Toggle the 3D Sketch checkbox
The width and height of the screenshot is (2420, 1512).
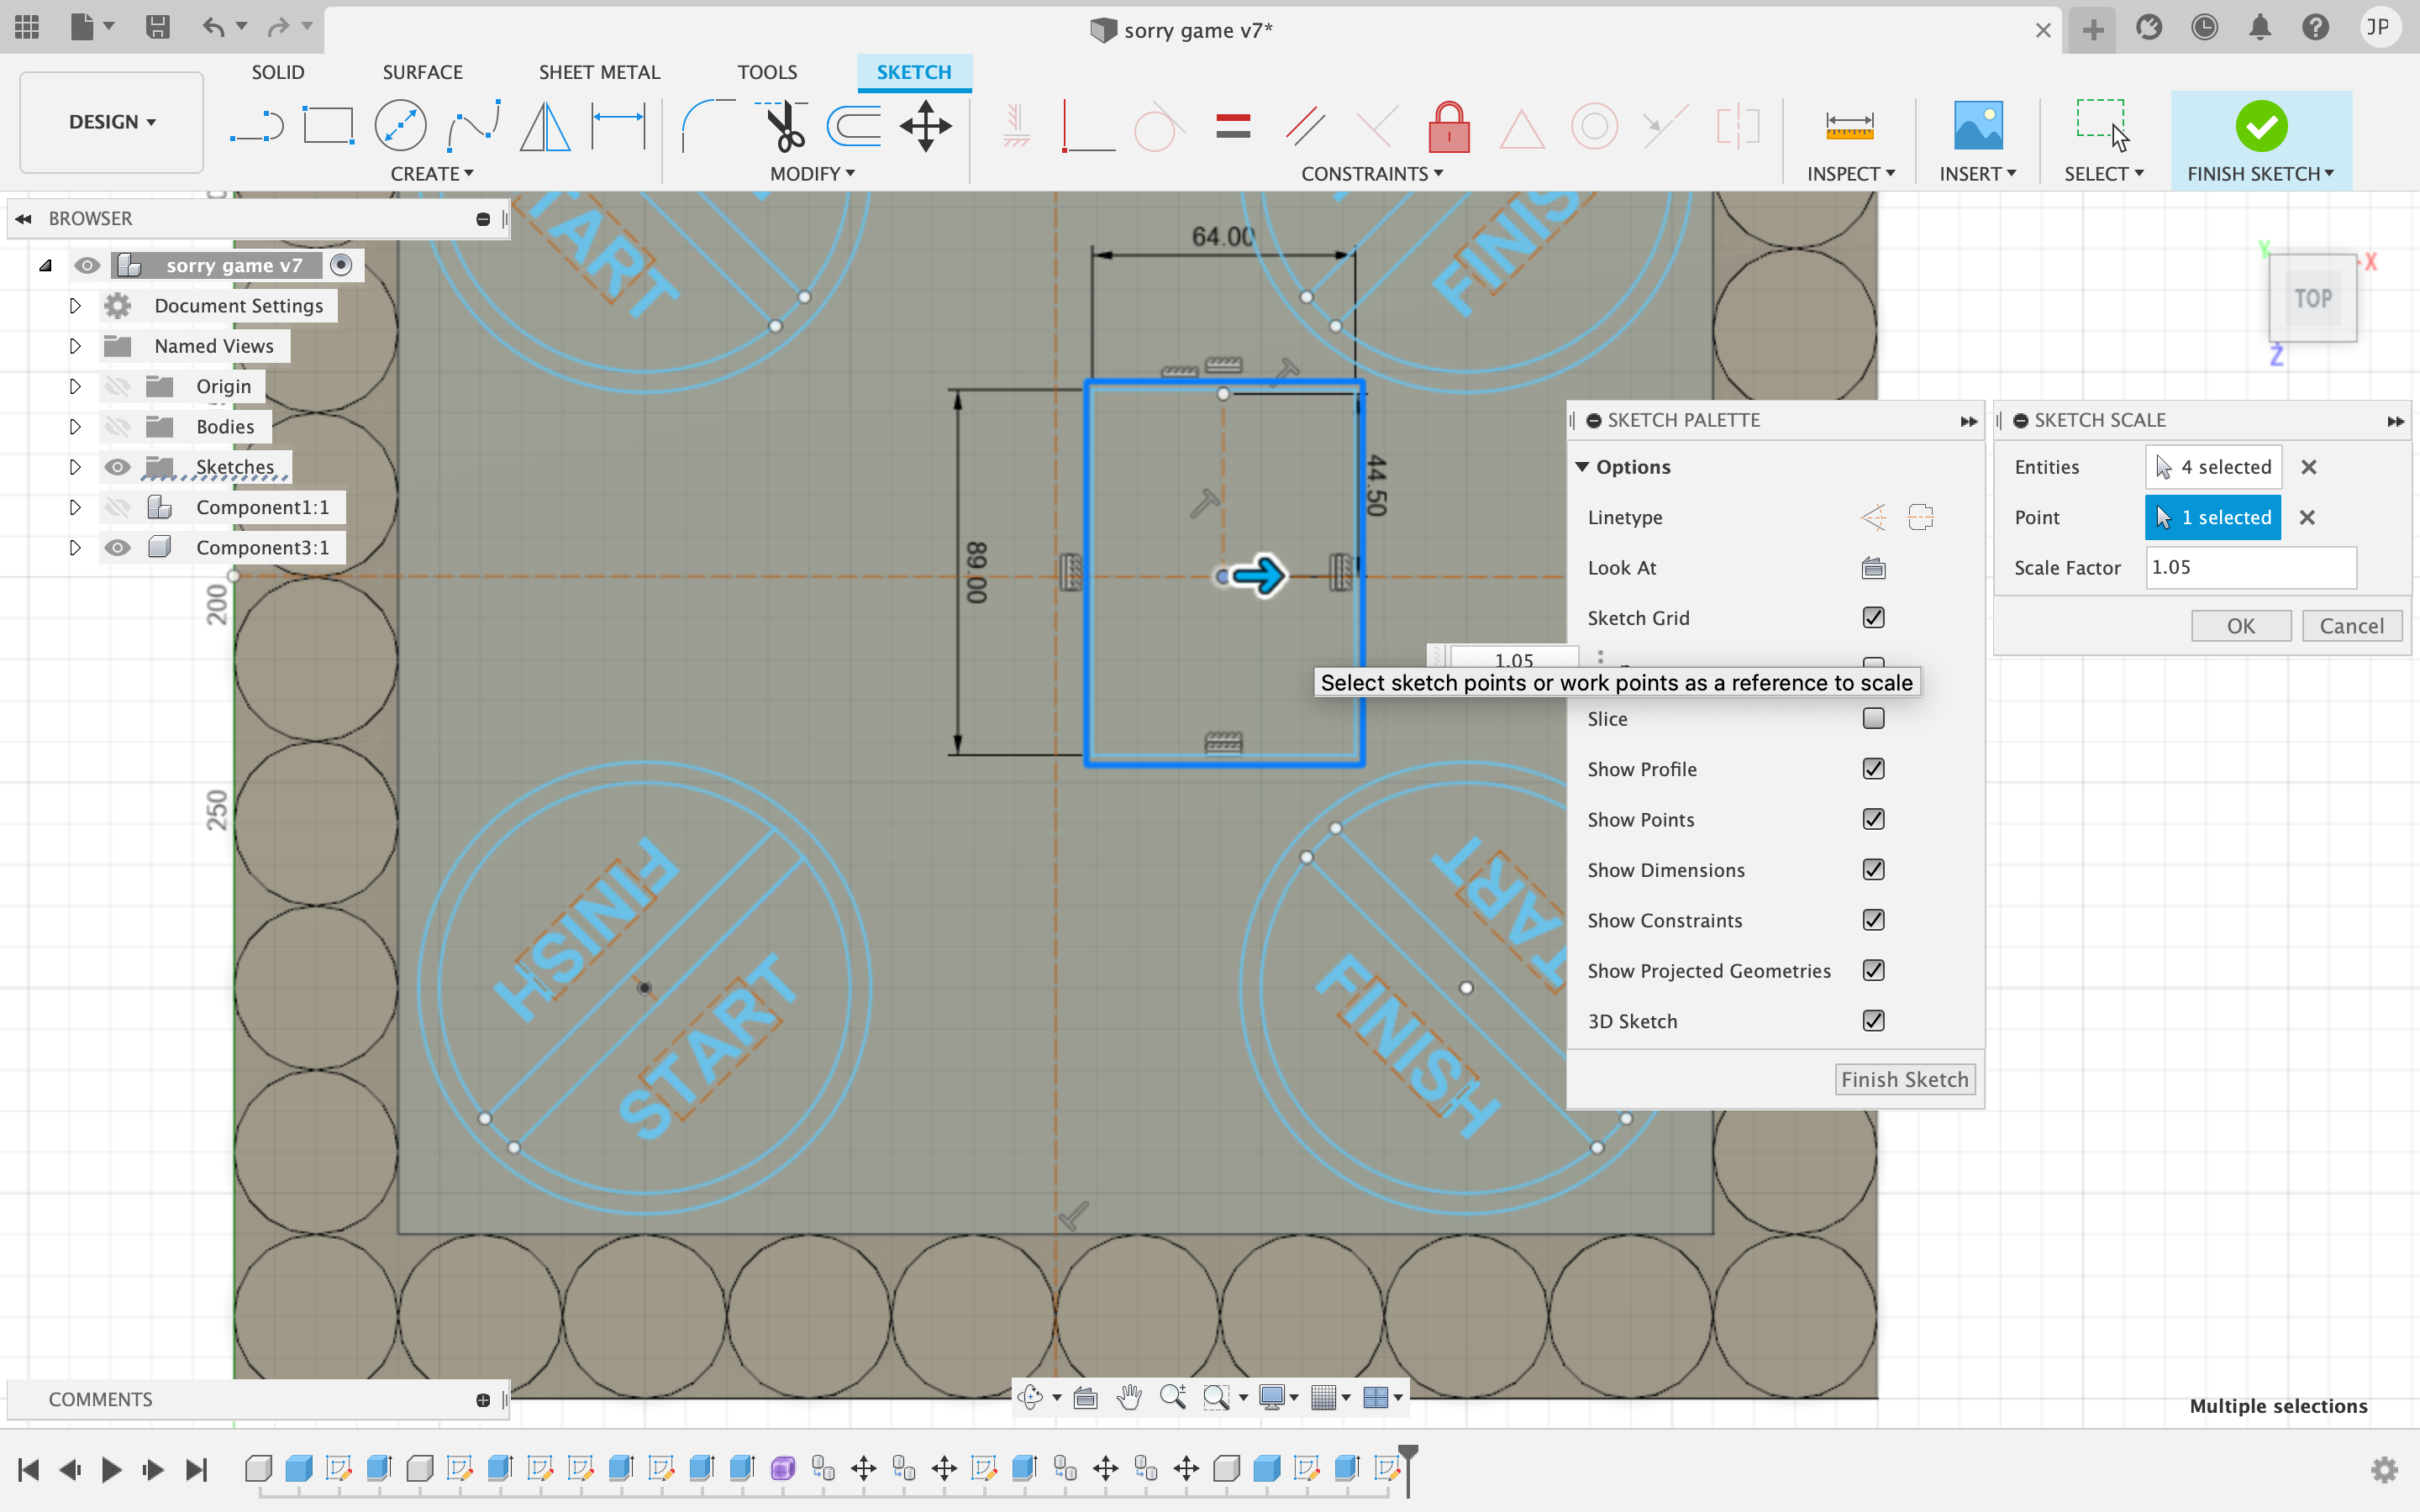tap(1873, 1020)
